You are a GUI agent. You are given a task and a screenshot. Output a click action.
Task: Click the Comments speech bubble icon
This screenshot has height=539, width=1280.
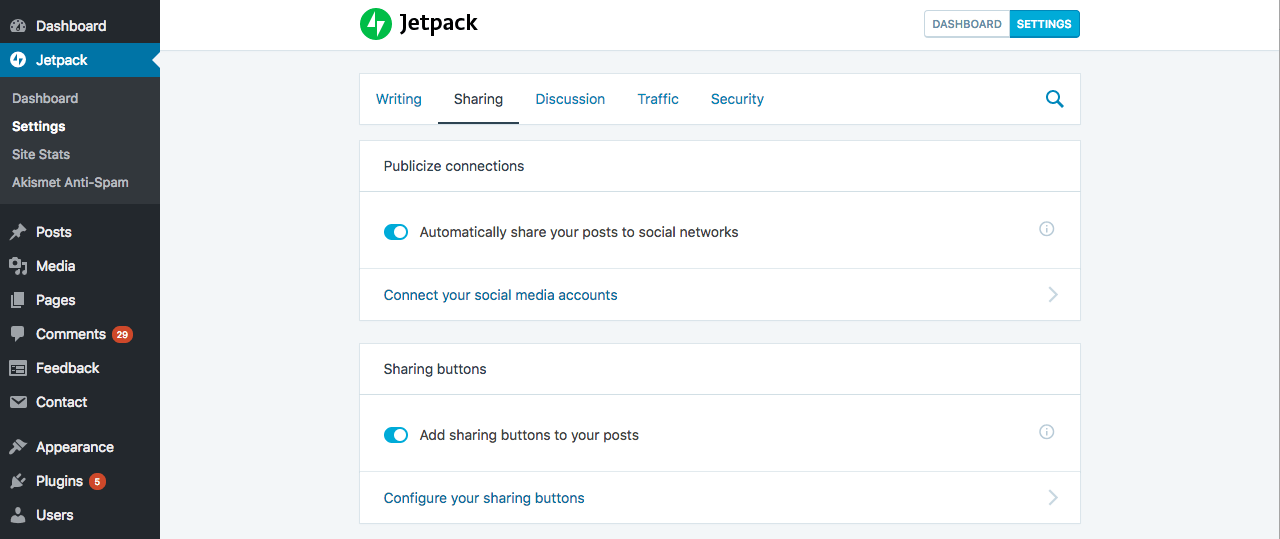click(x=18, y=334)
